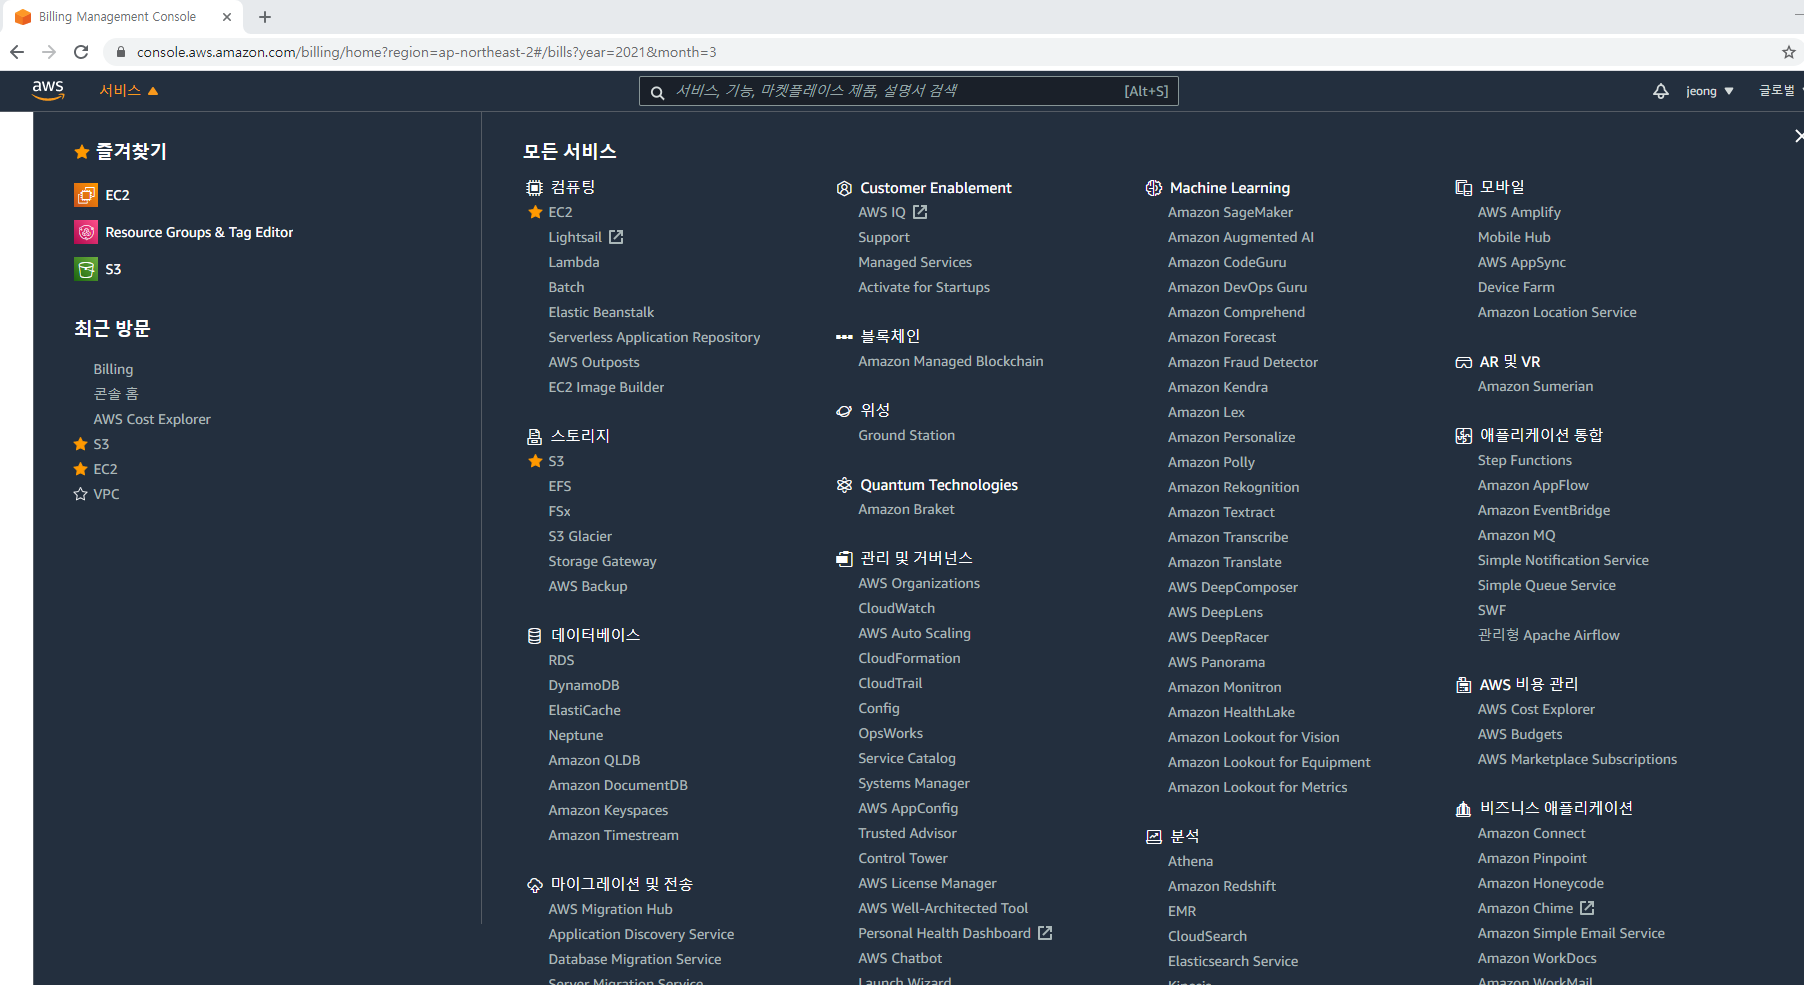Click the 스토리지 storage category icon
Screen dimensions: 1804x985
(535, 437)
